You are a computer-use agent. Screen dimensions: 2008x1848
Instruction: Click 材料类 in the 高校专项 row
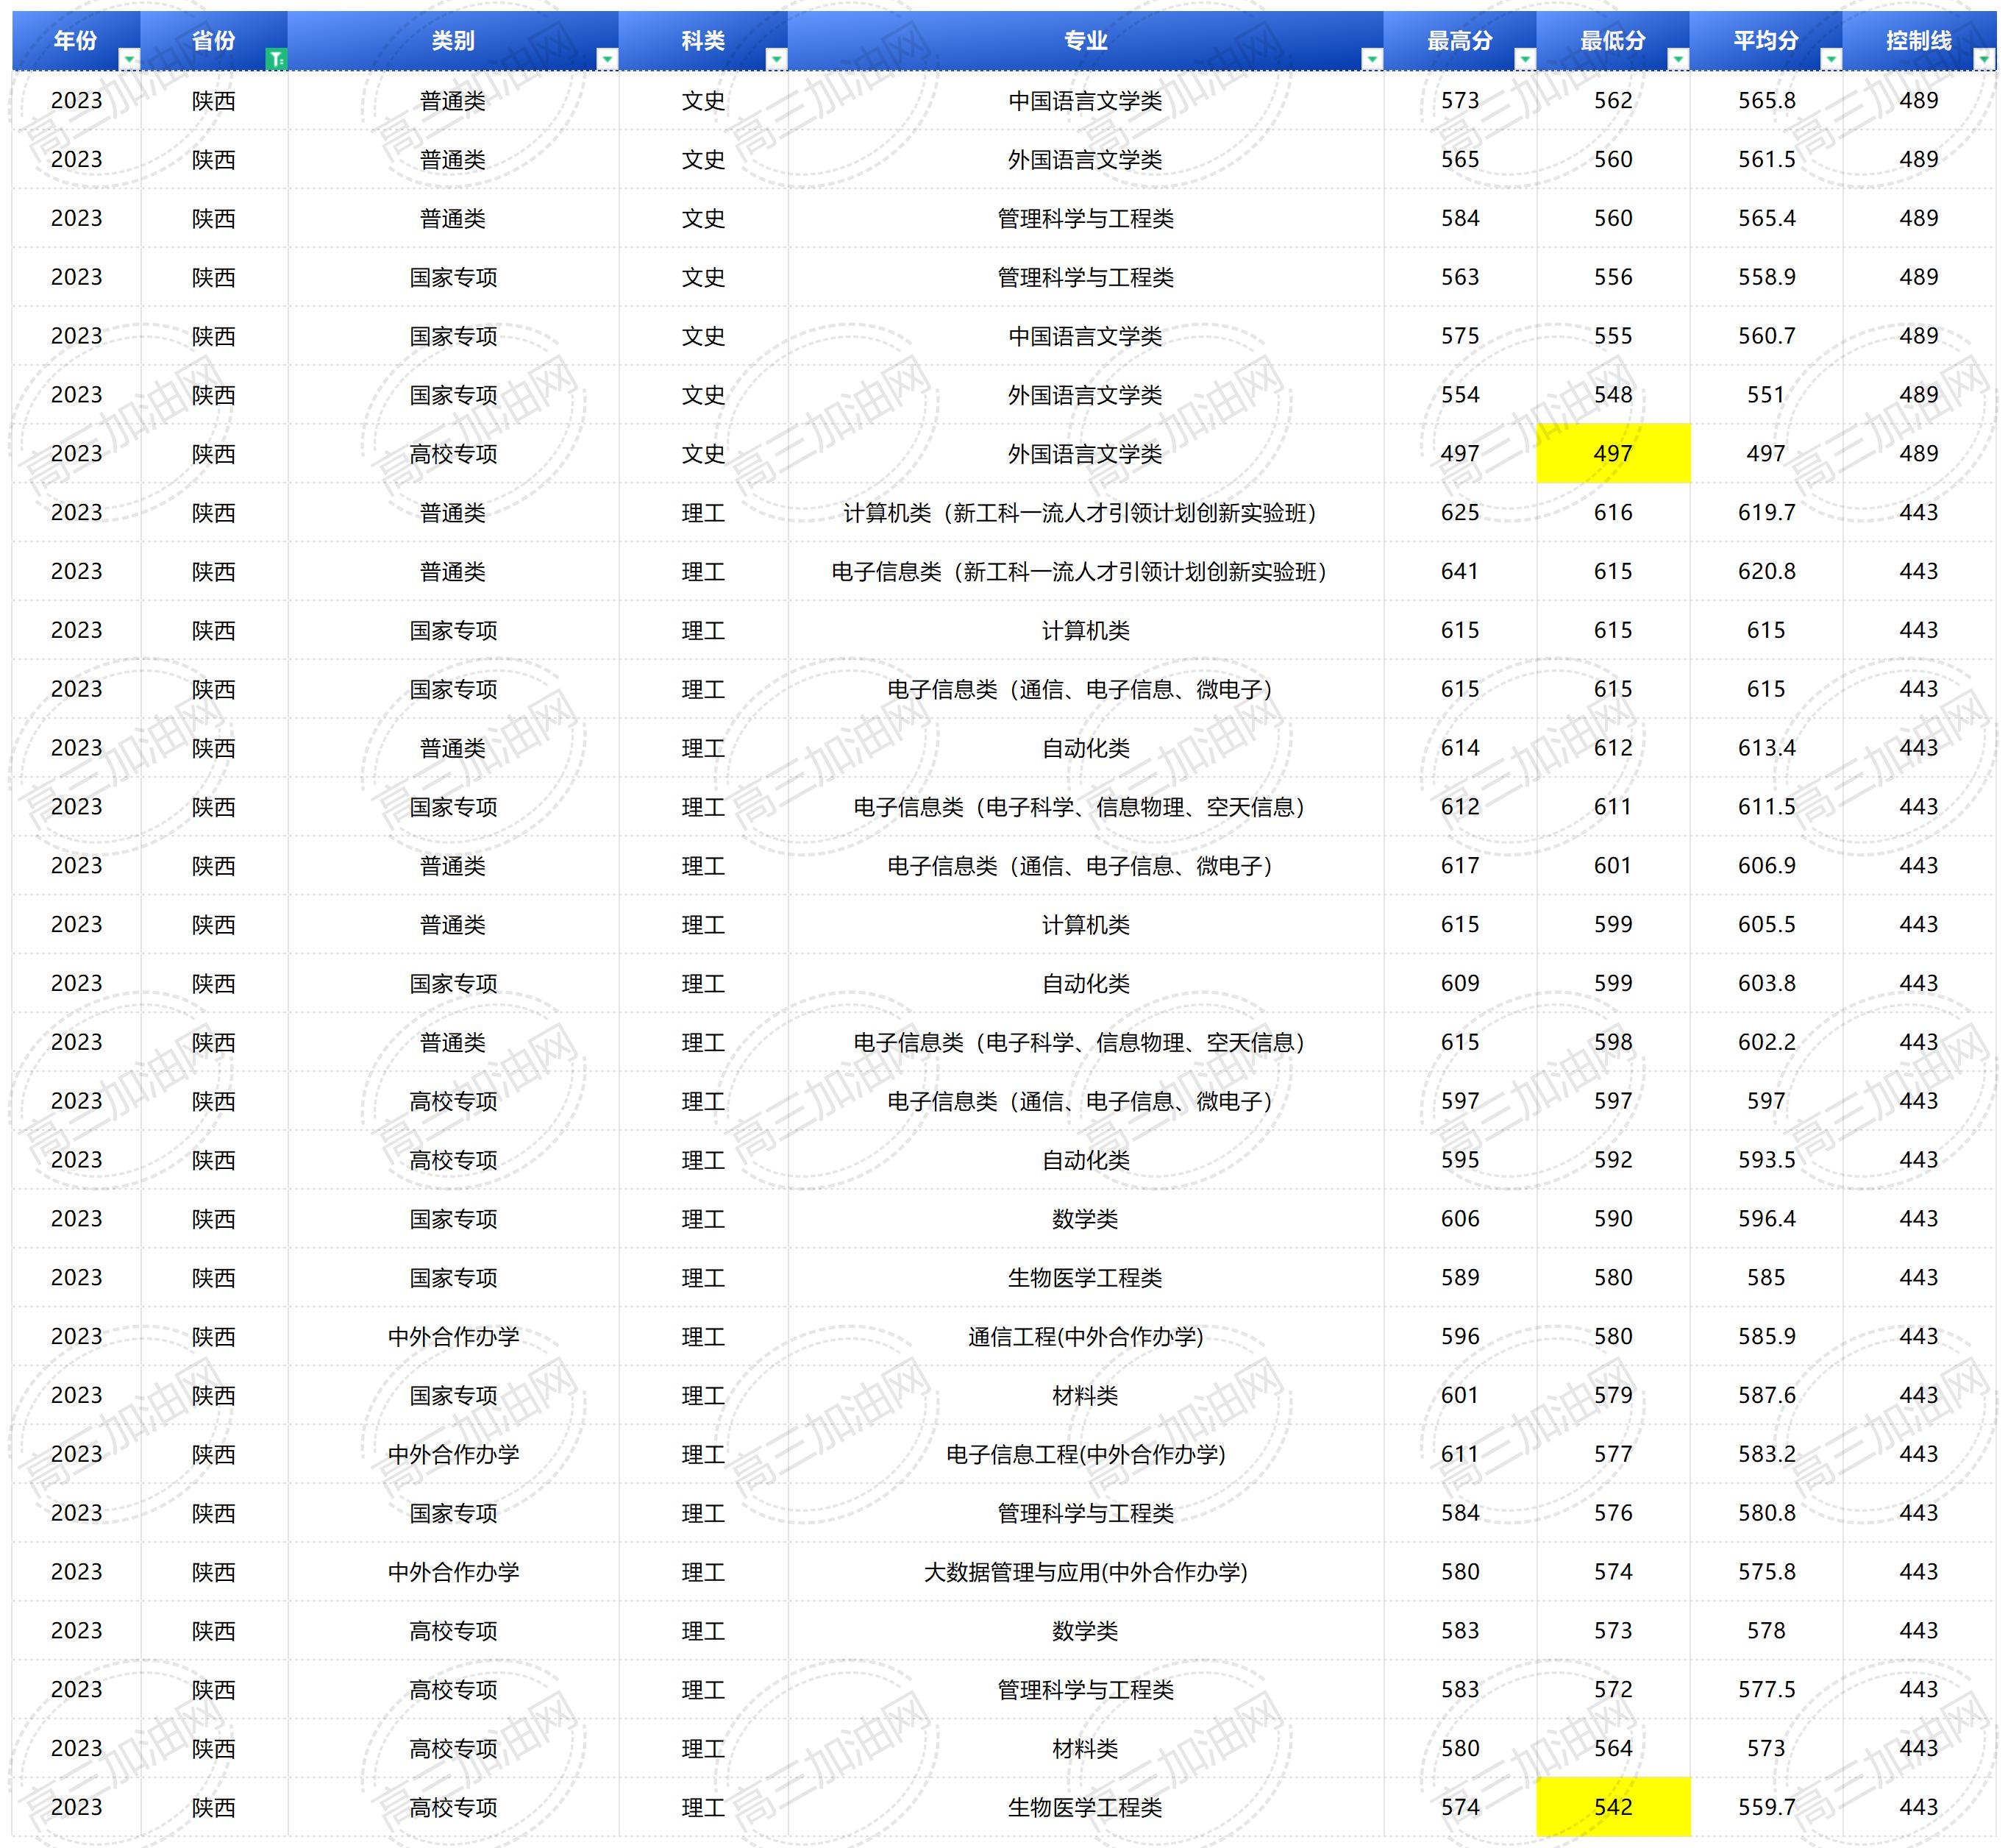pyautogui.click(x=1086, y=1748)
